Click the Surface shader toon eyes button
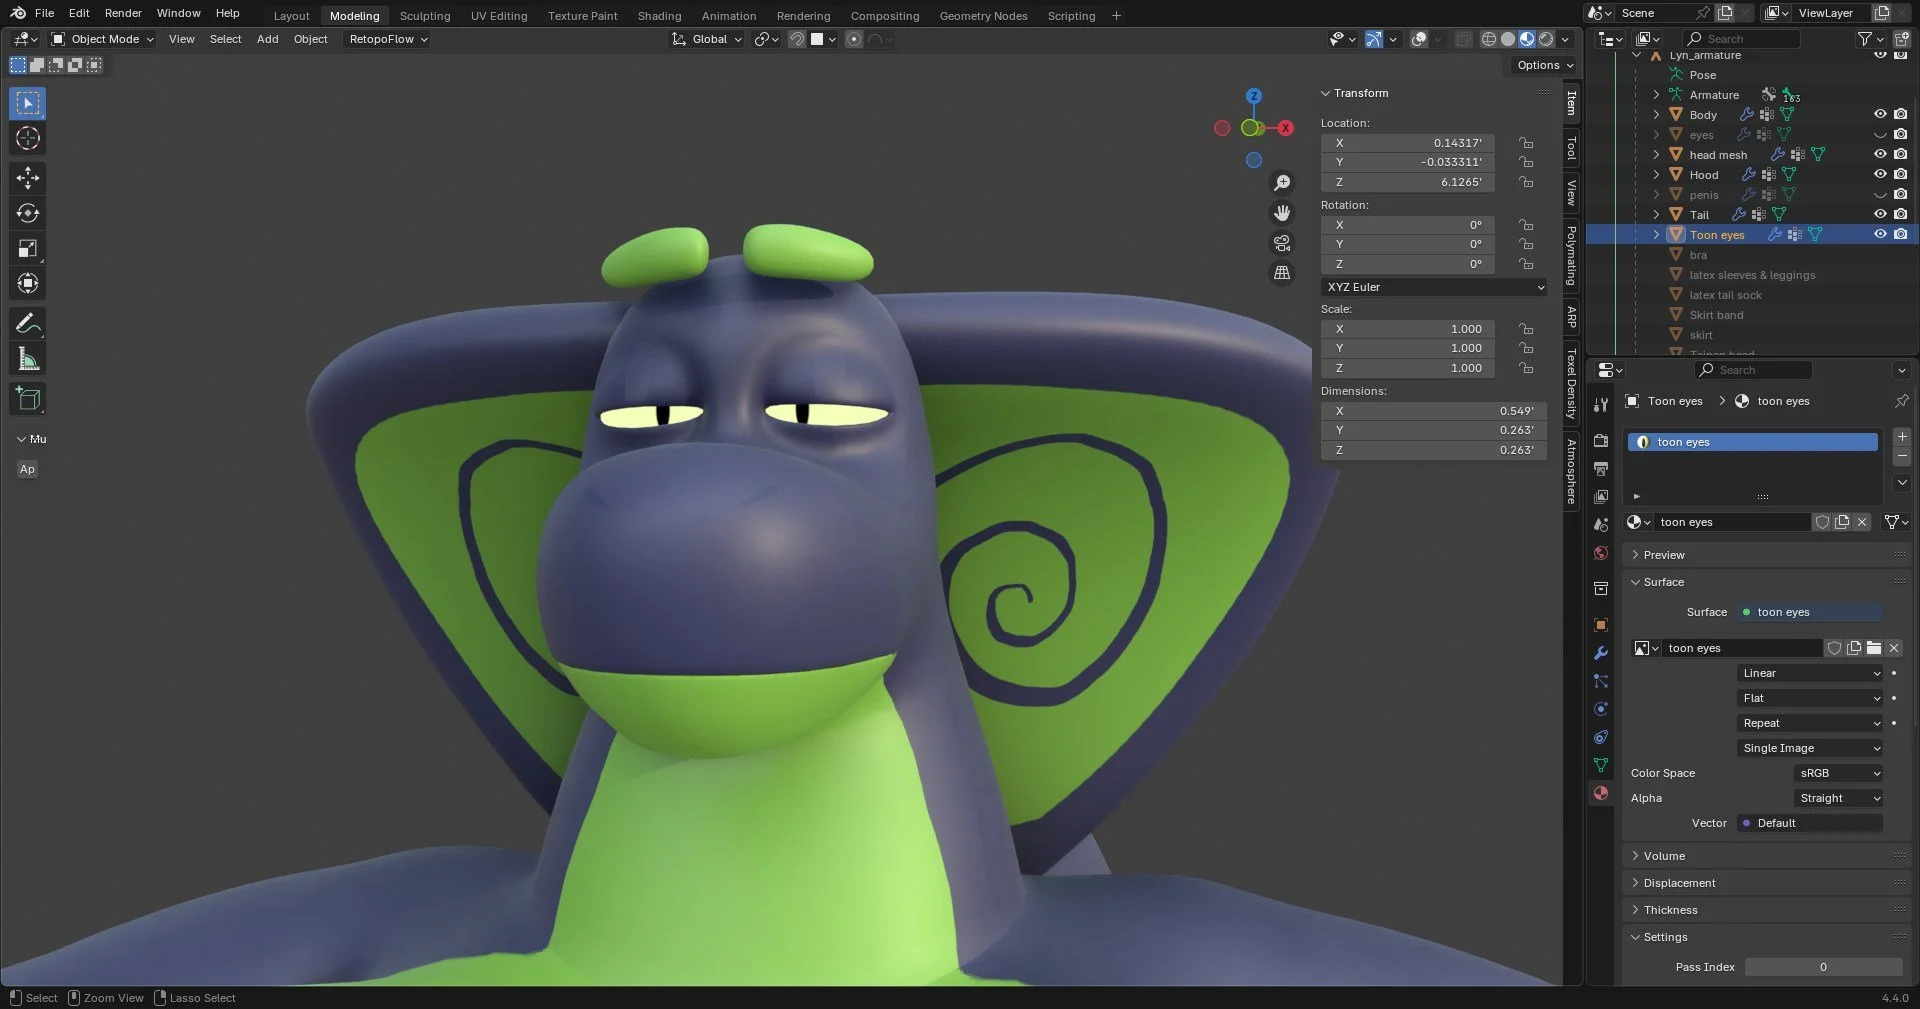The height and width of the screenshot is (1009, 1920). tap(1811, 612)
